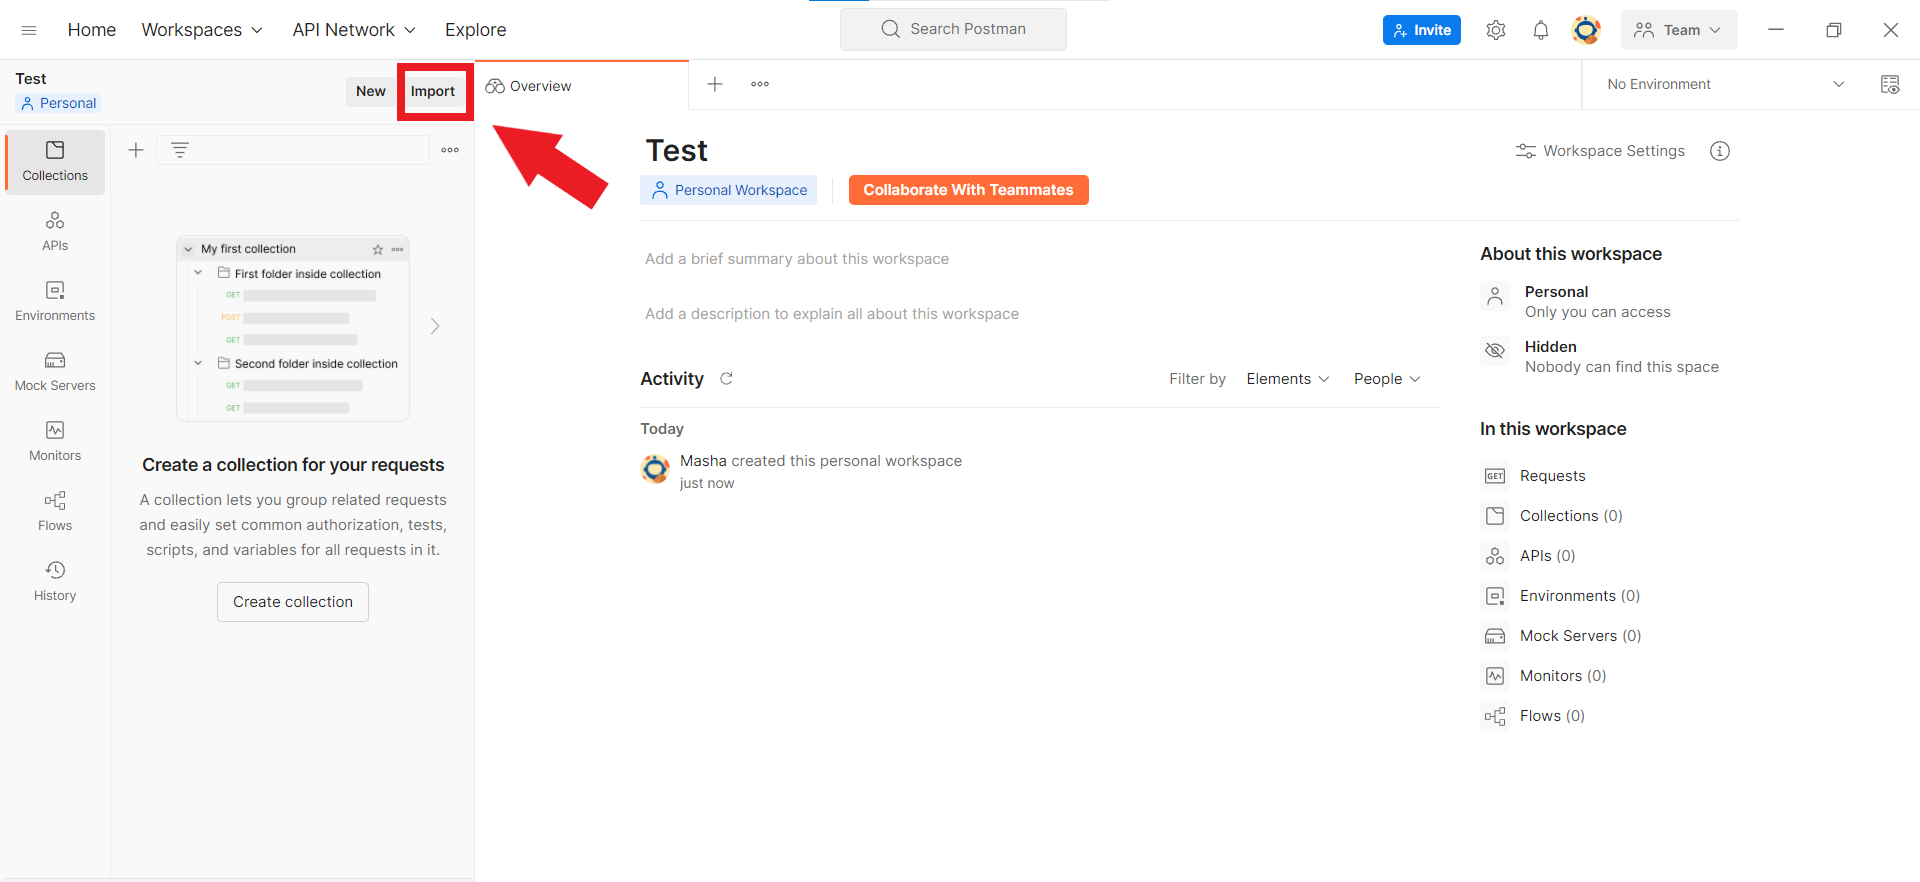Restore the window size
This screenshot has width=1920, height=882.
click(x=1834, y=30)
